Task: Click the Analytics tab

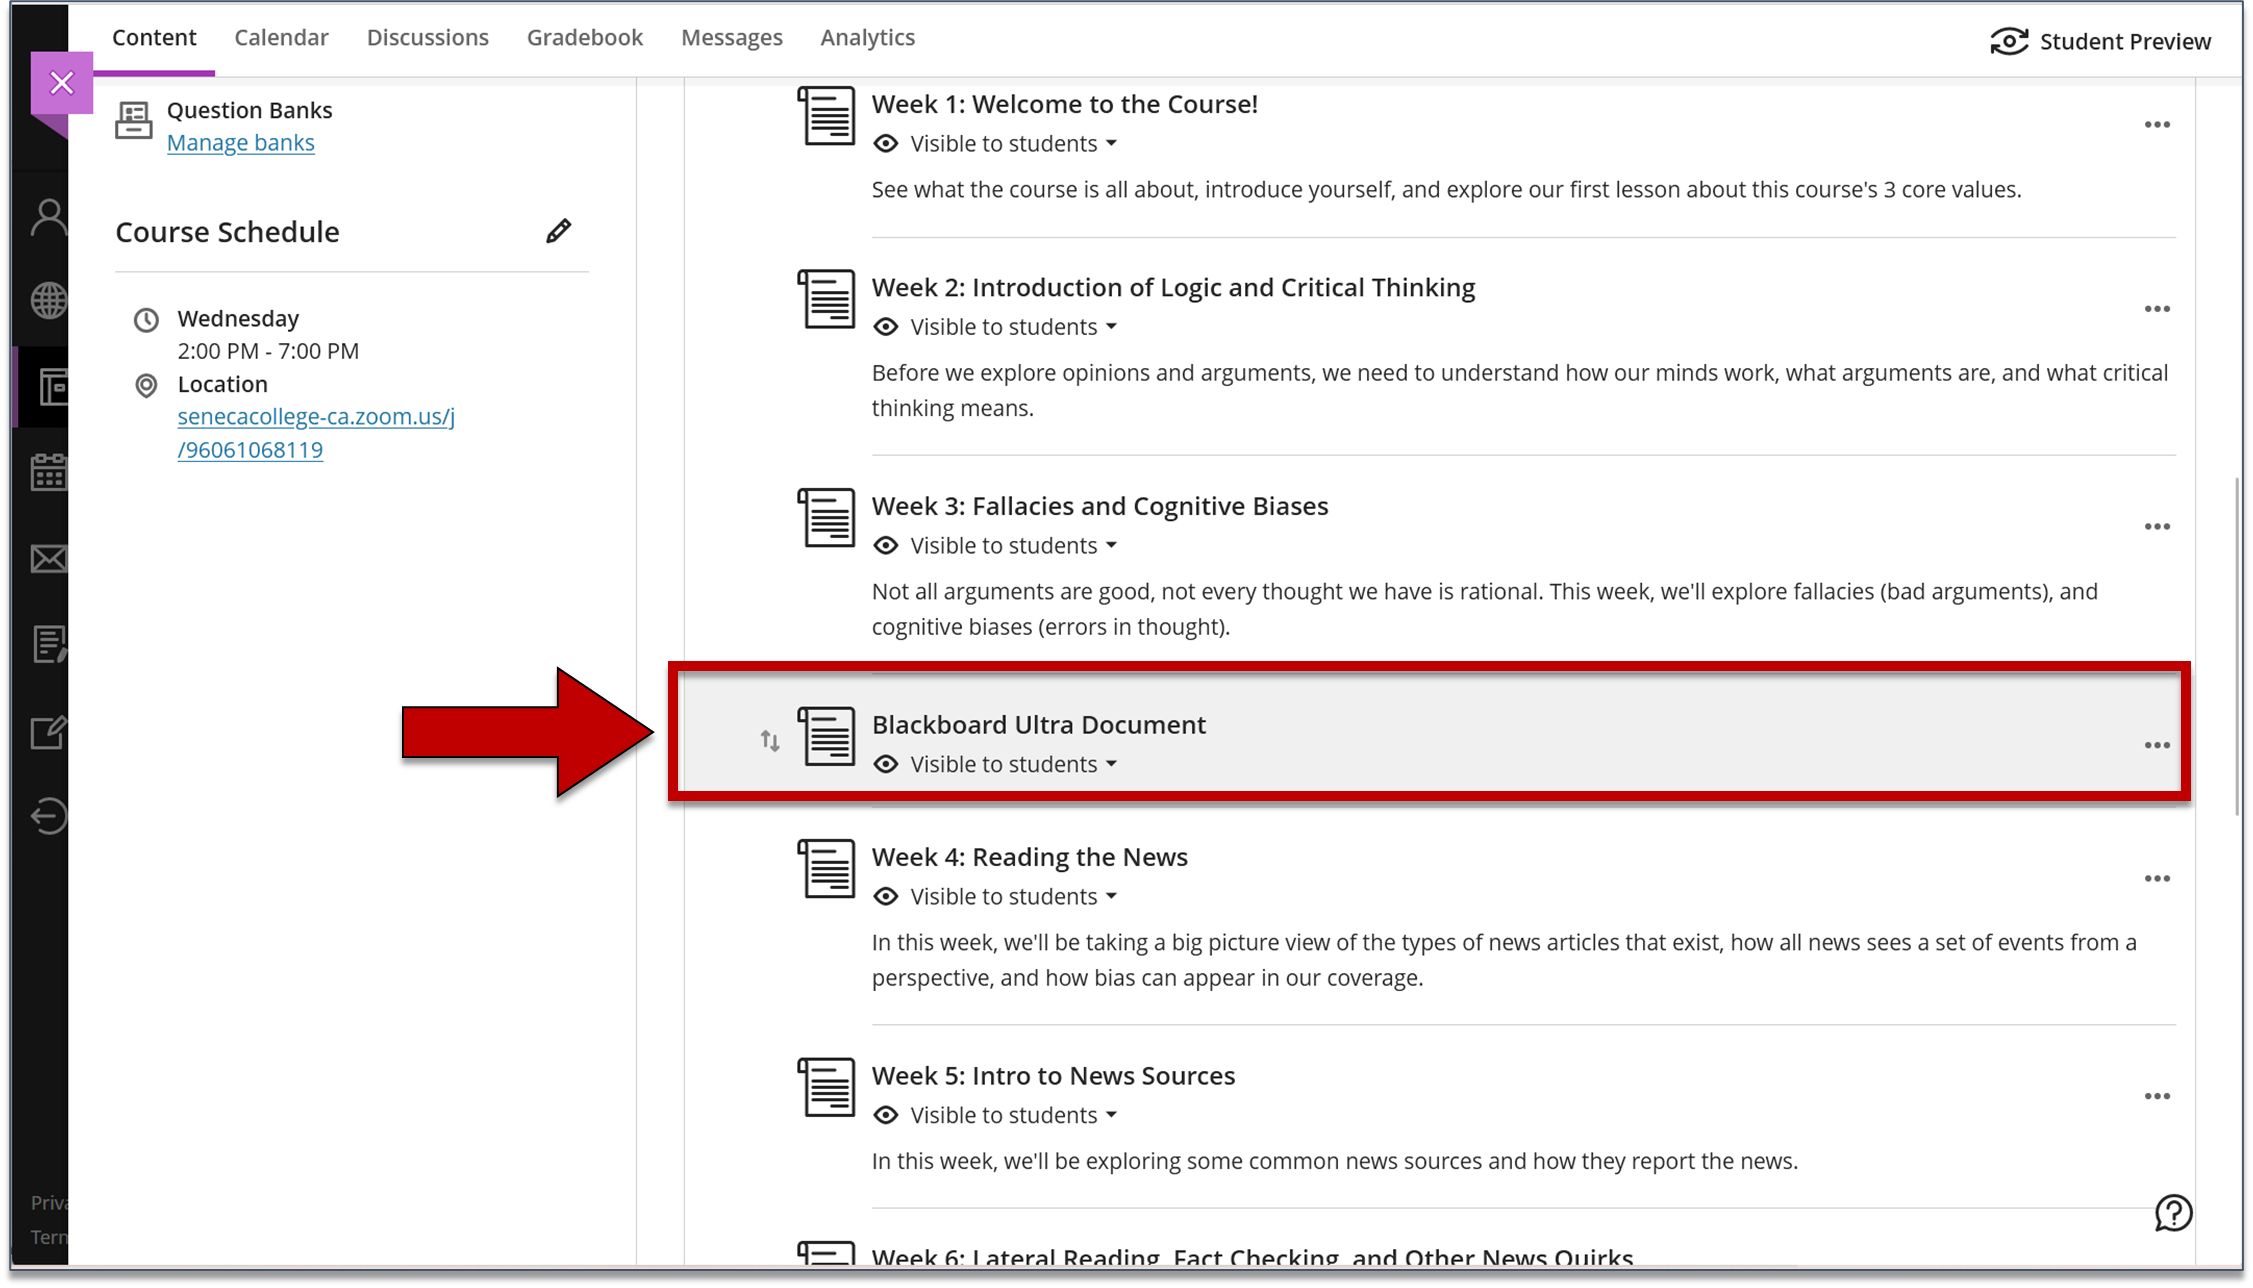Action: click(x=867, y=37)
